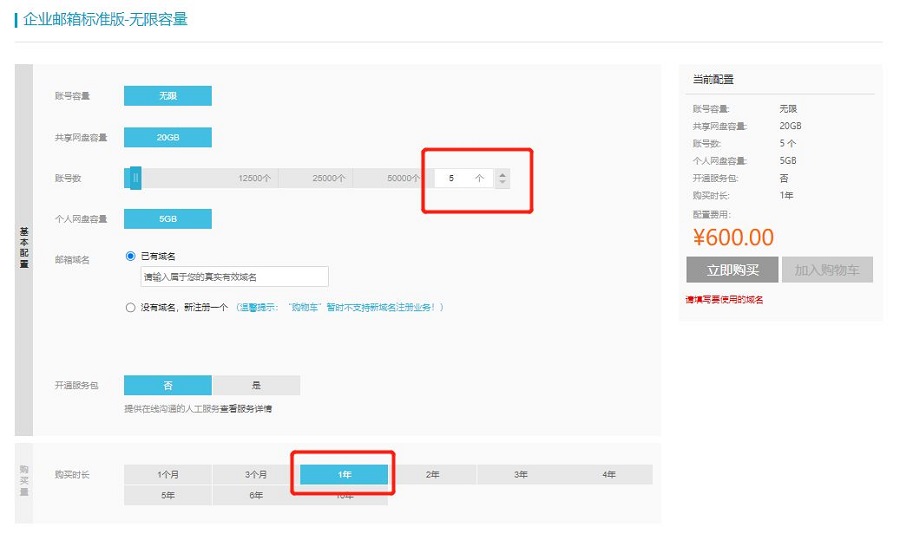Image resolution: width=900 pixels, height=540 pixels.
Task: Increase account count with up arrow
Action: (502, 174)
